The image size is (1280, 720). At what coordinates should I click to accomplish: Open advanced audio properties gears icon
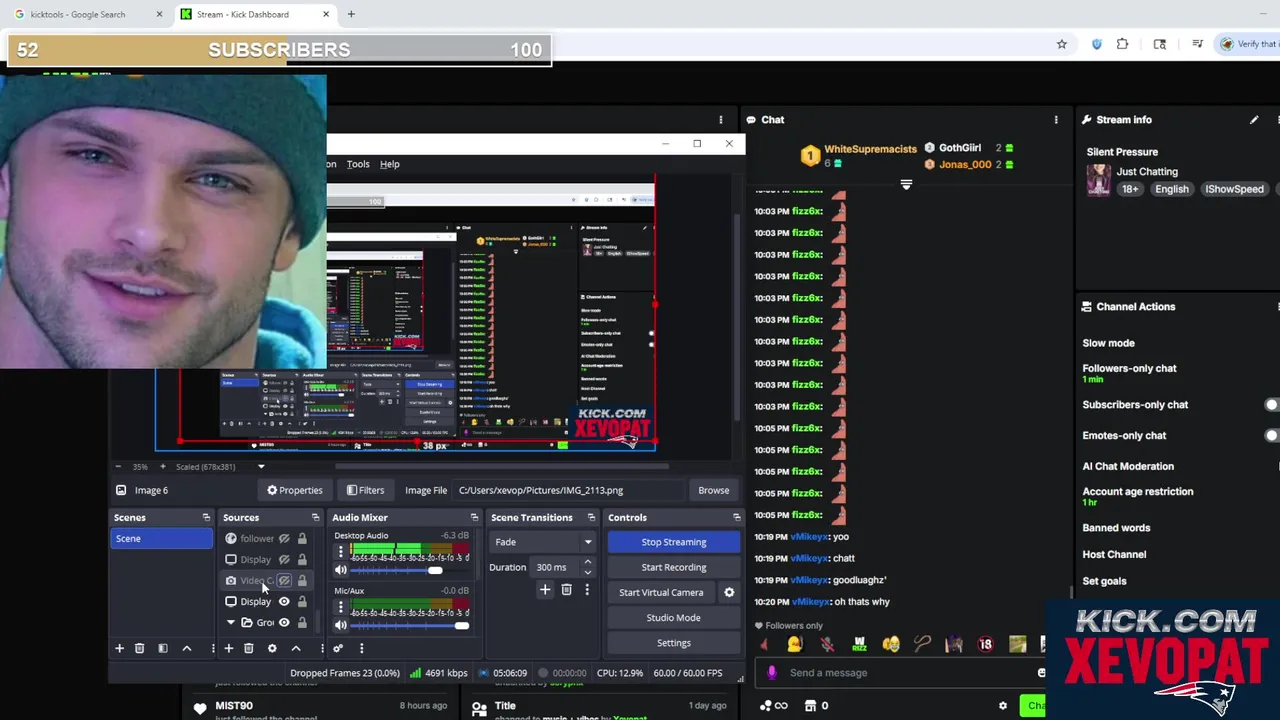click(x=338, y=648)
